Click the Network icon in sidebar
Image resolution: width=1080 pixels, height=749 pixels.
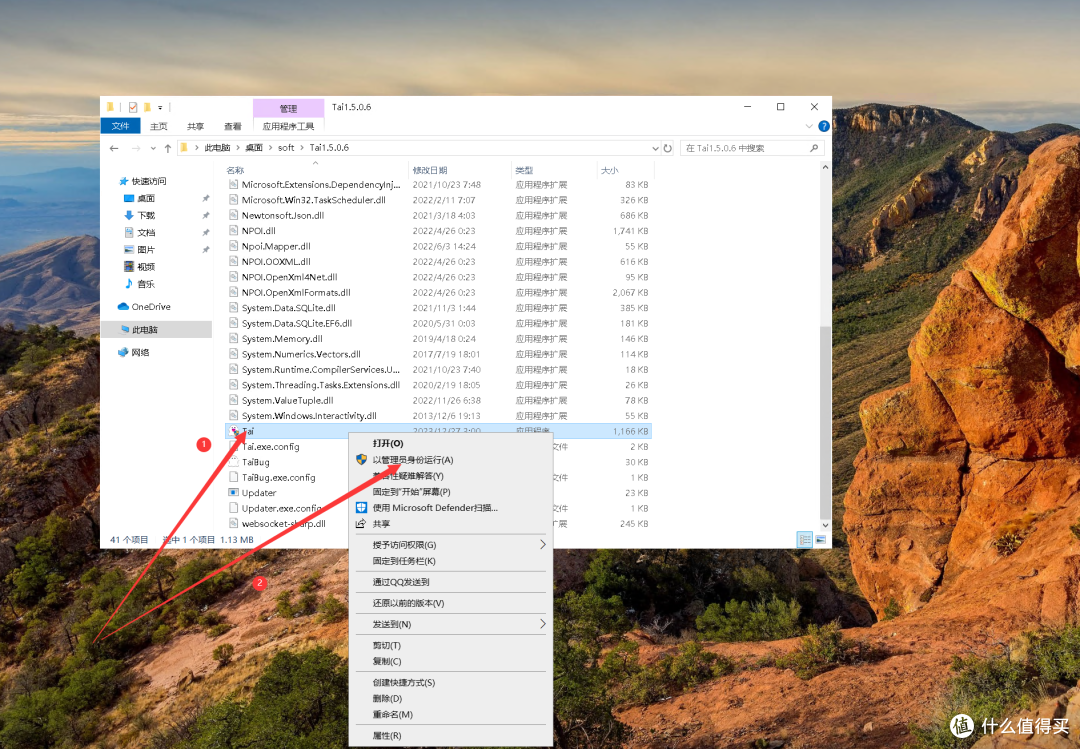coord(123,352)
